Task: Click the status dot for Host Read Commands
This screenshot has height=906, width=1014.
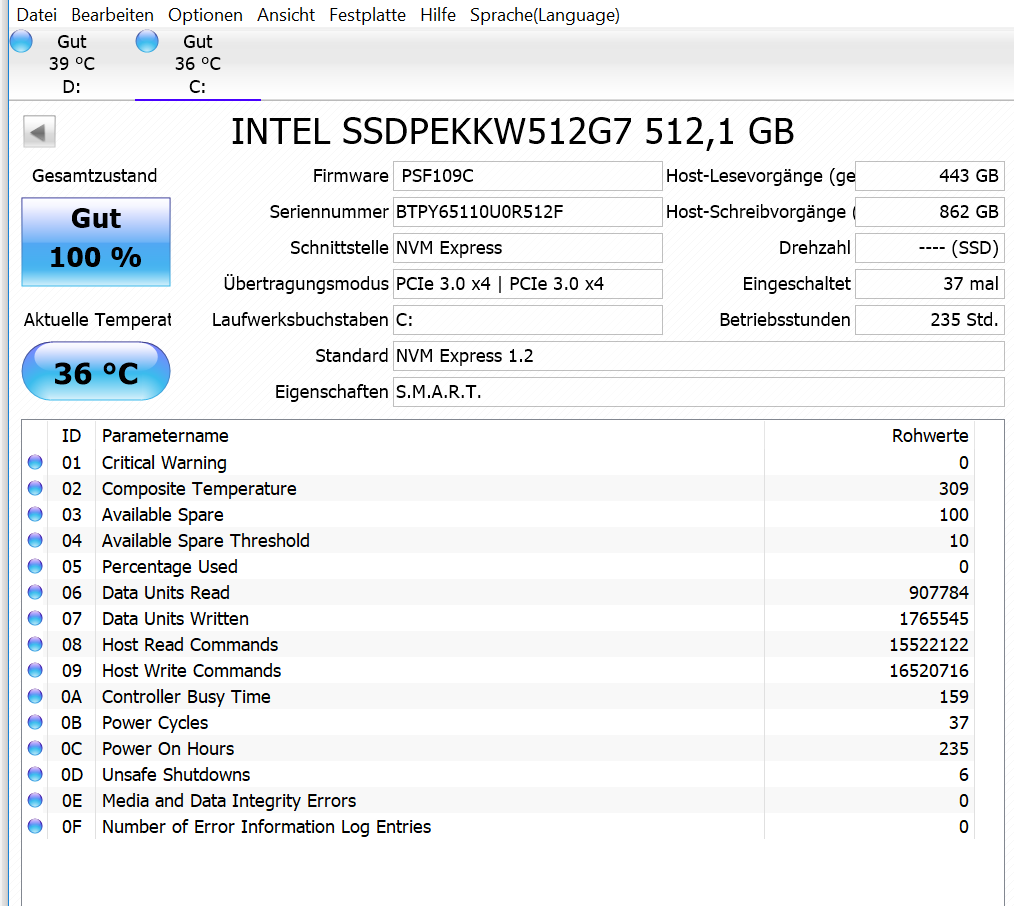Action: [x=35, y=644]
